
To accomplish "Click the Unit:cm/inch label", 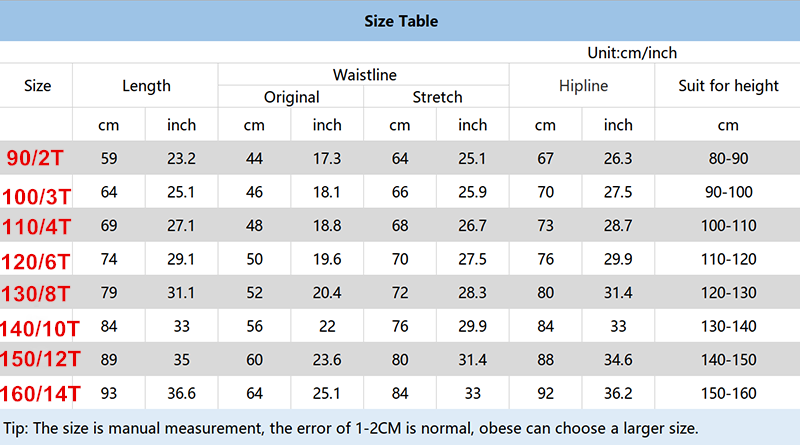I will [x=636, y=53].
